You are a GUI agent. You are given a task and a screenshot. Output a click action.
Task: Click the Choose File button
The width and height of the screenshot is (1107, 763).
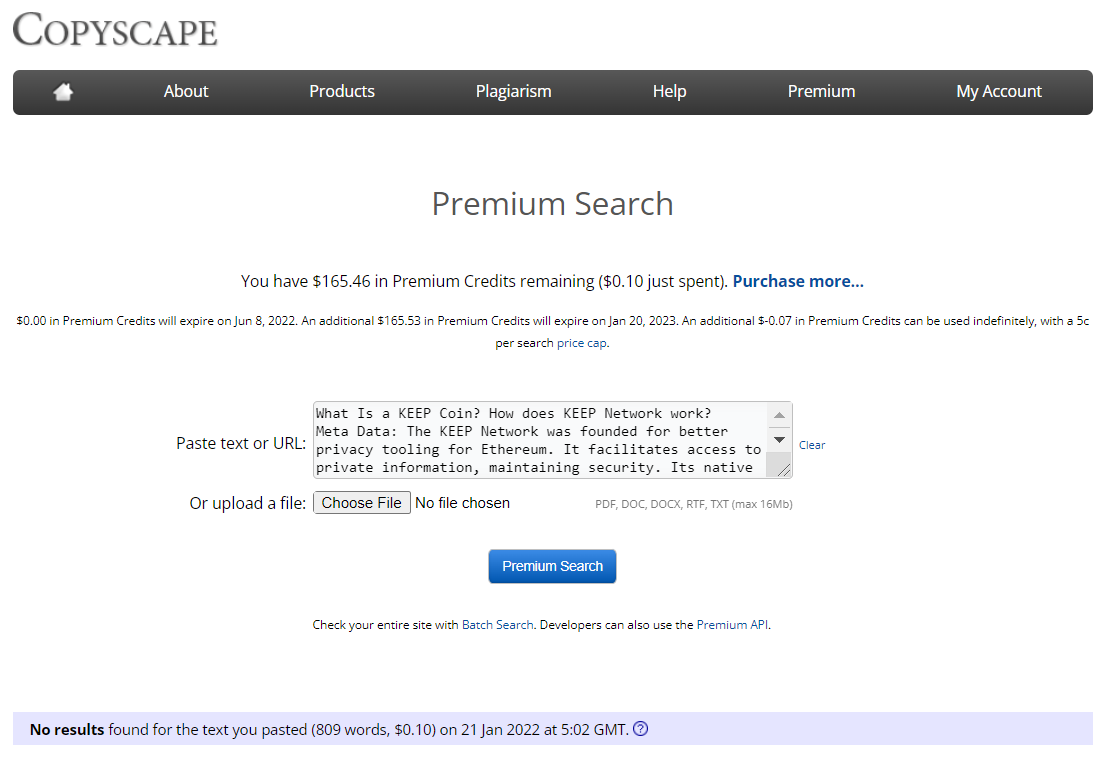[x=361, y=503]
